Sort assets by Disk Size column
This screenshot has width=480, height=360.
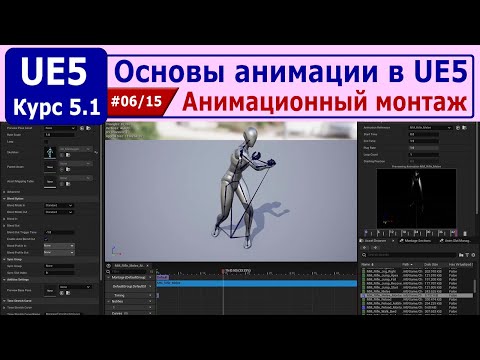pos(435,264)
